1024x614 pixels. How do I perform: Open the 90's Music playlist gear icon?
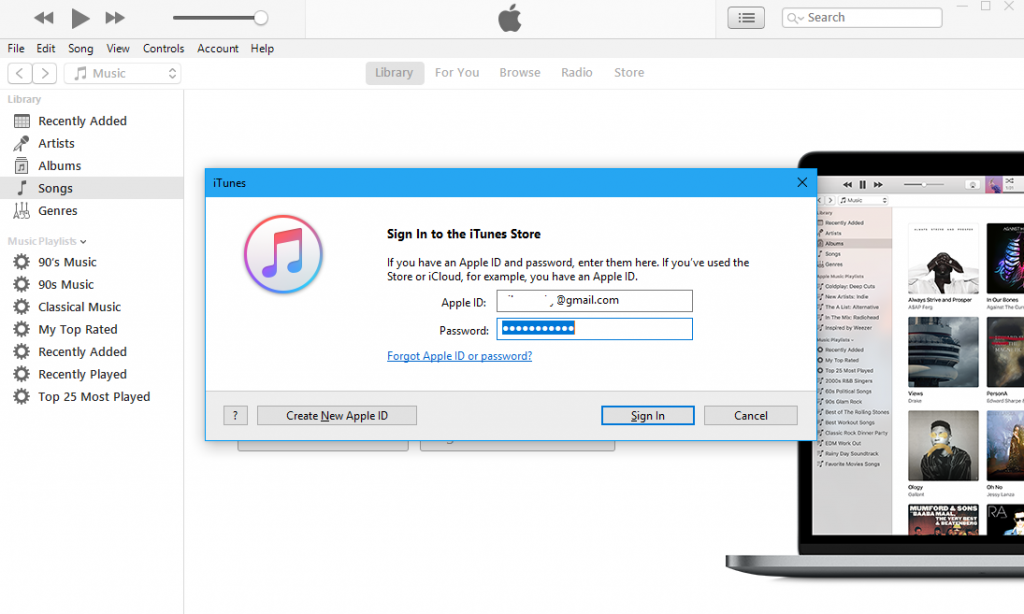(22, 262)
